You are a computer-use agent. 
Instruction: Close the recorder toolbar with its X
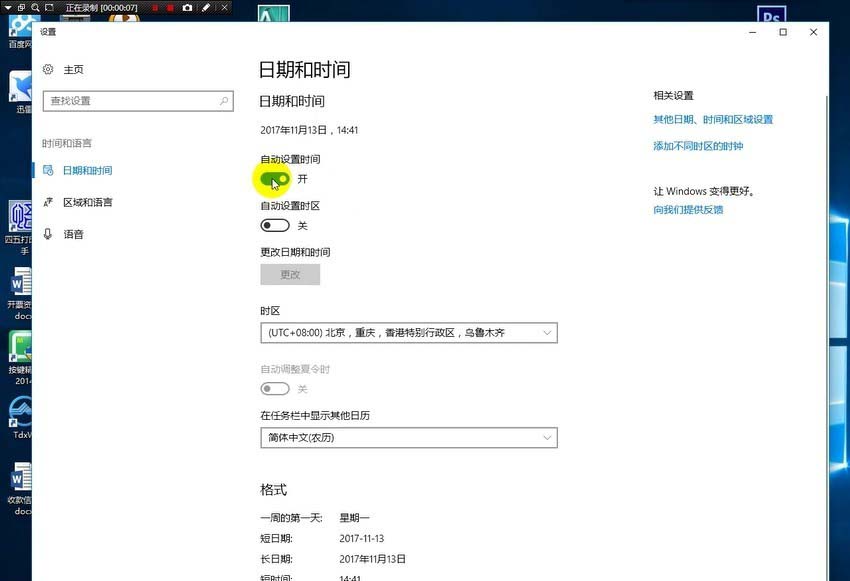[x=224, y=8]
